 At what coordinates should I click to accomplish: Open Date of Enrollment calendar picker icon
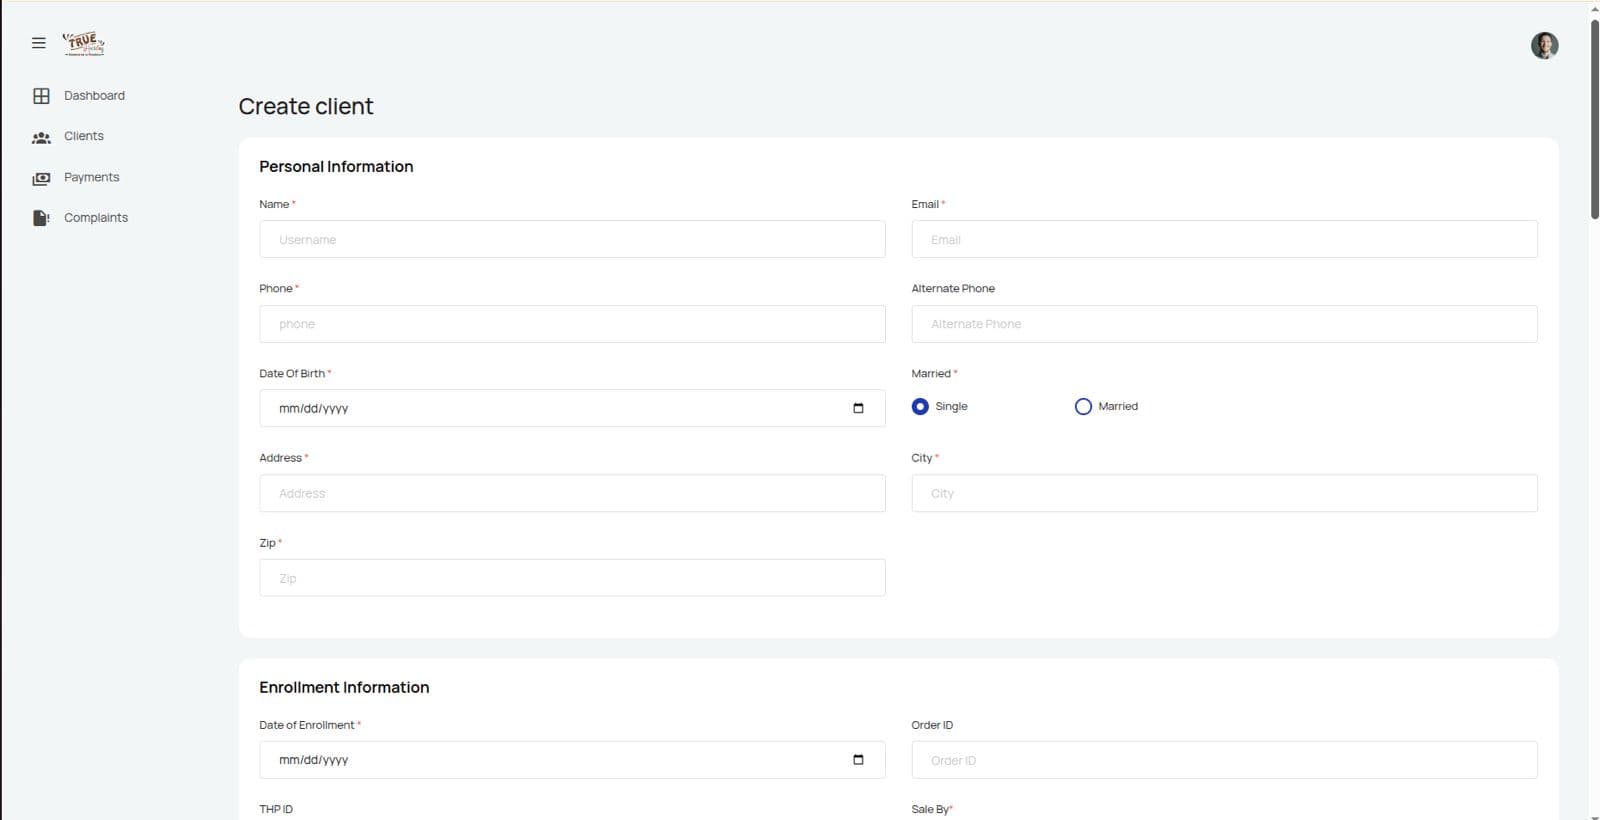click(x=858, y=760)
